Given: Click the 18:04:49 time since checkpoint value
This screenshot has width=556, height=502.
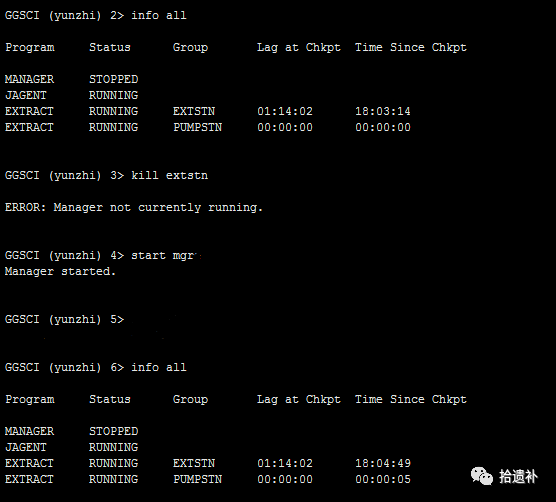Looking at the screenshot, I should click(383, 463).
